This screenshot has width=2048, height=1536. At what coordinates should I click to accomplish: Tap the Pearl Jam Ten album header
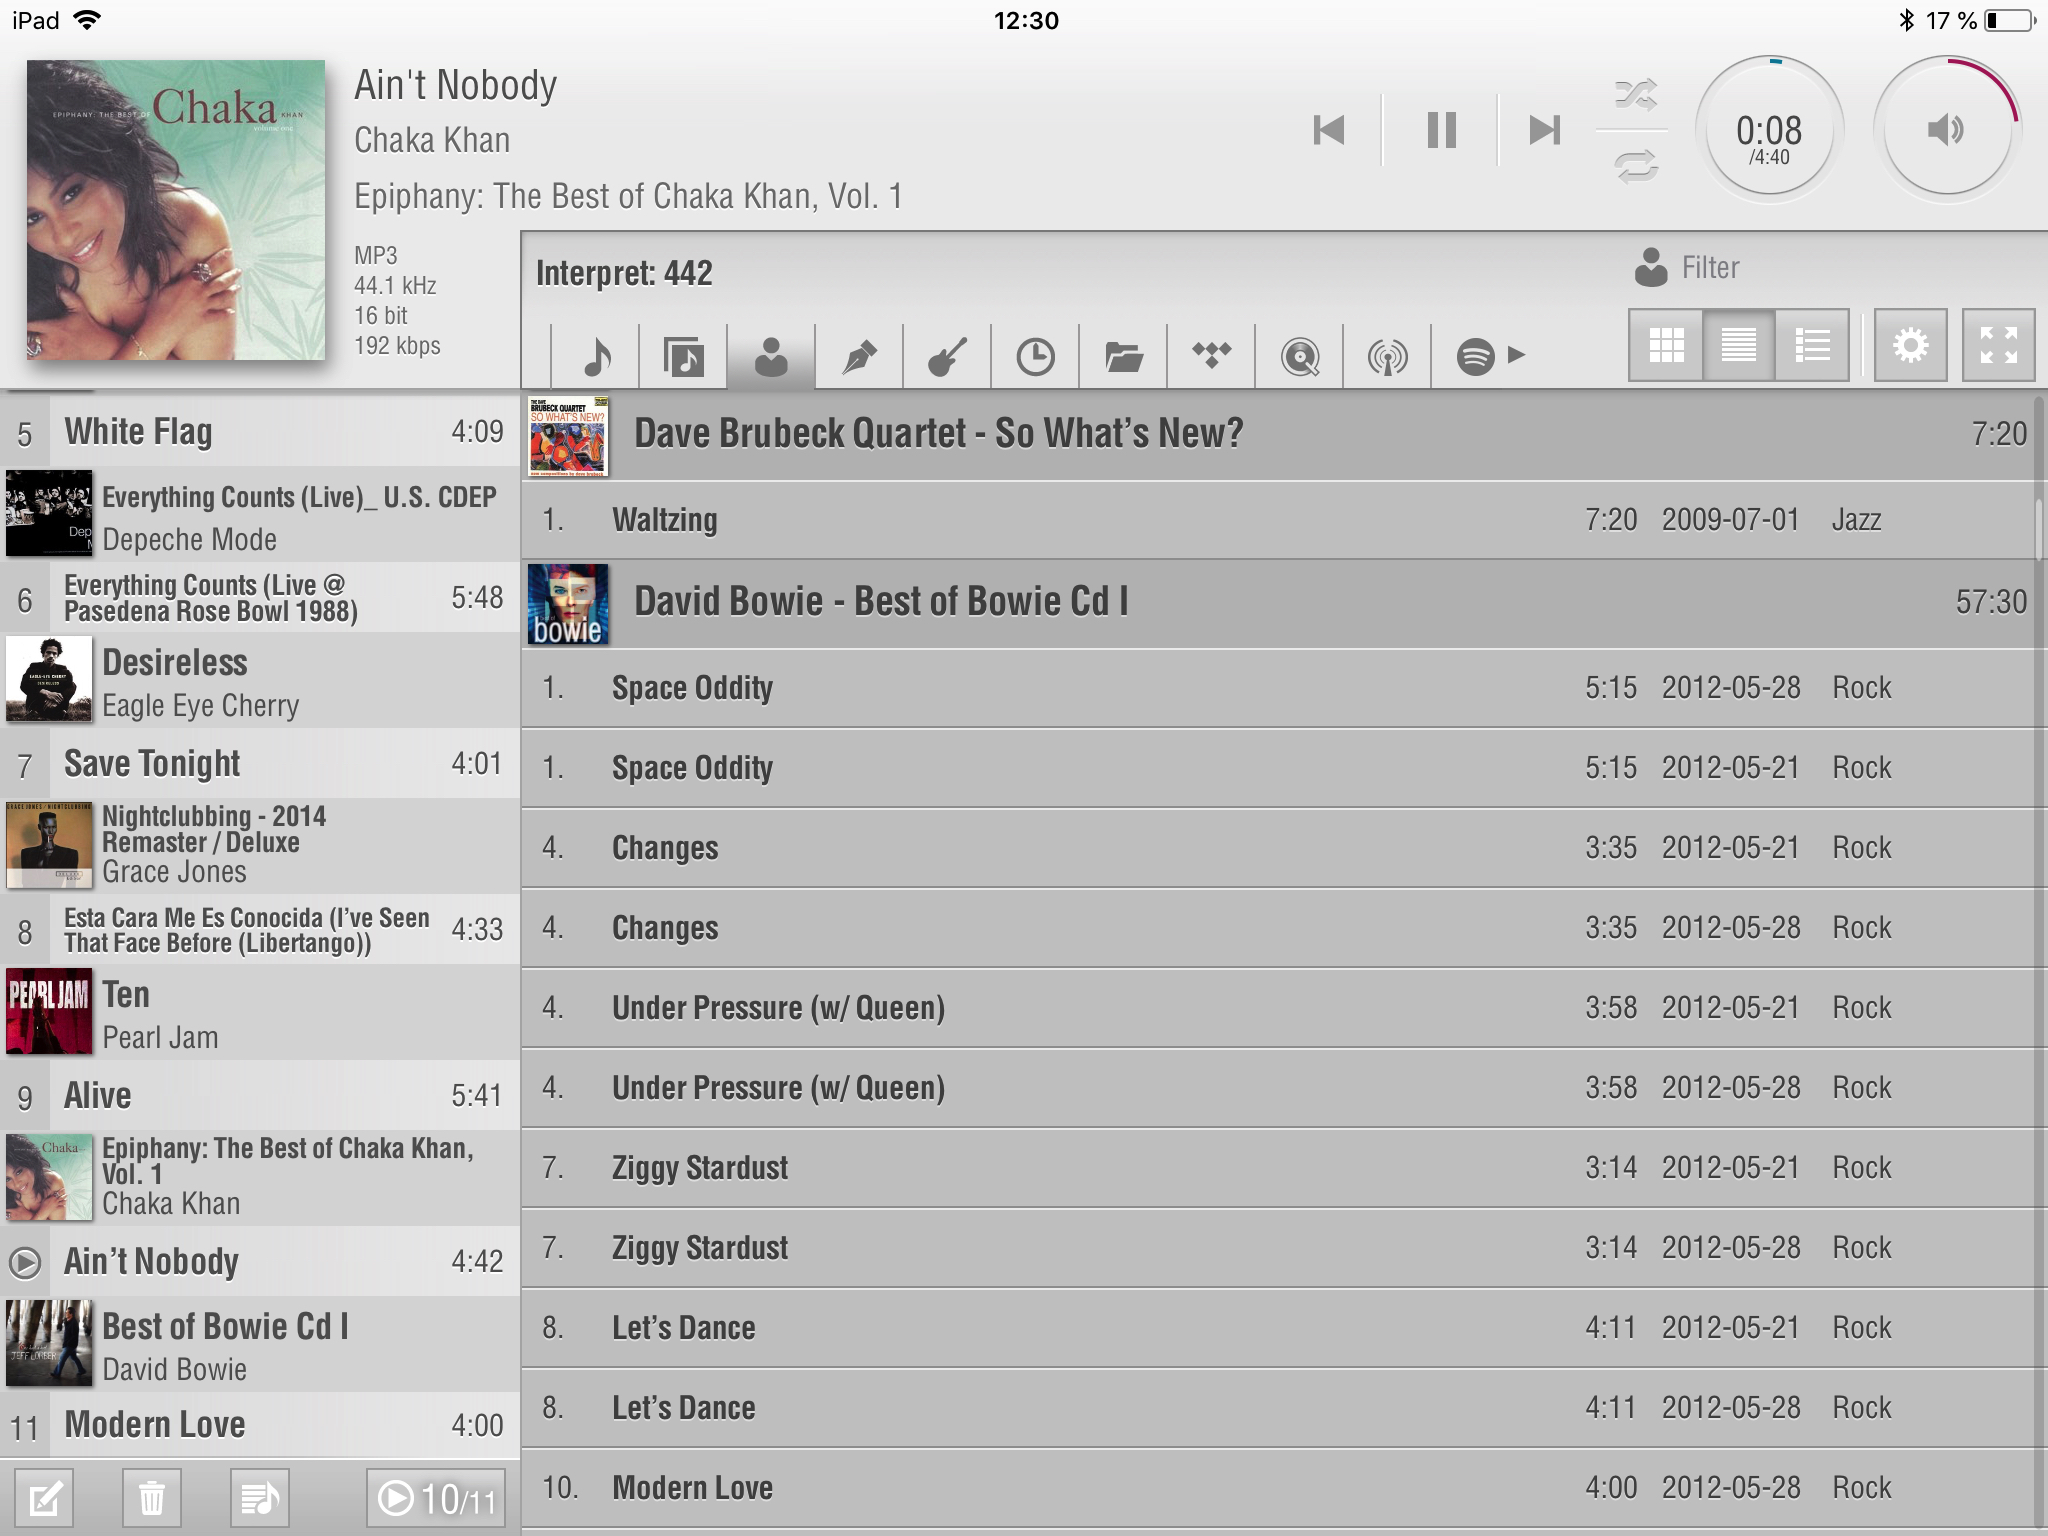pyautogui.click(x=260, y=1012)
